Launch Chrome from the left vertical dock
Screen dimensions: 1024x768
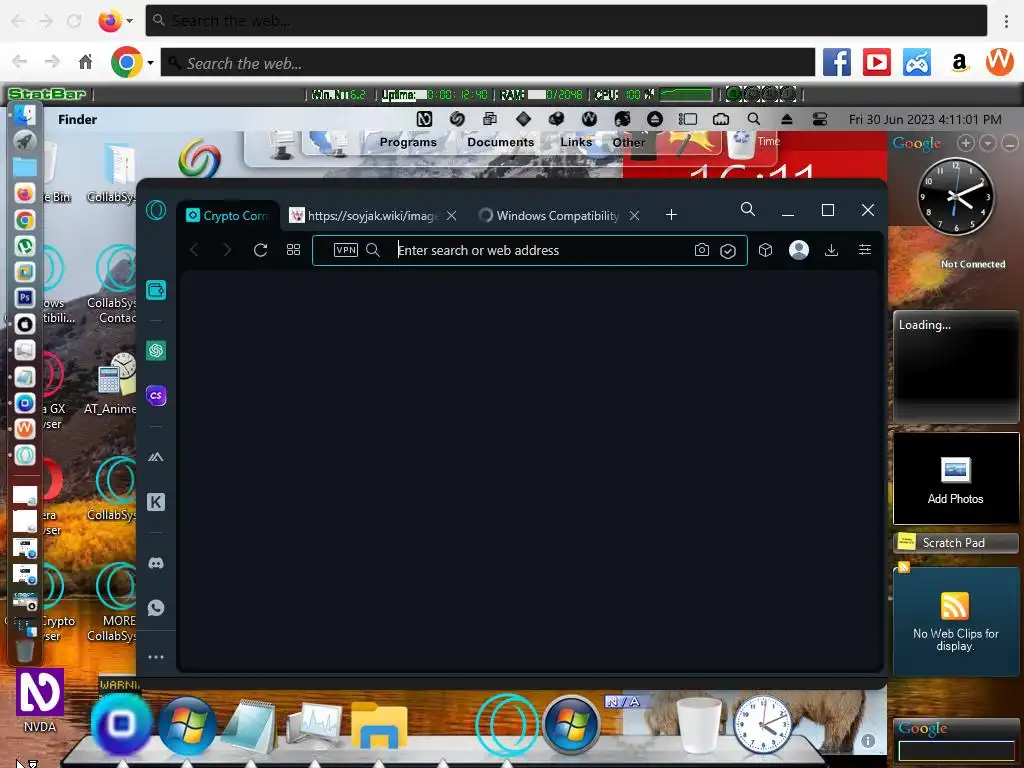tap(25, 220)
